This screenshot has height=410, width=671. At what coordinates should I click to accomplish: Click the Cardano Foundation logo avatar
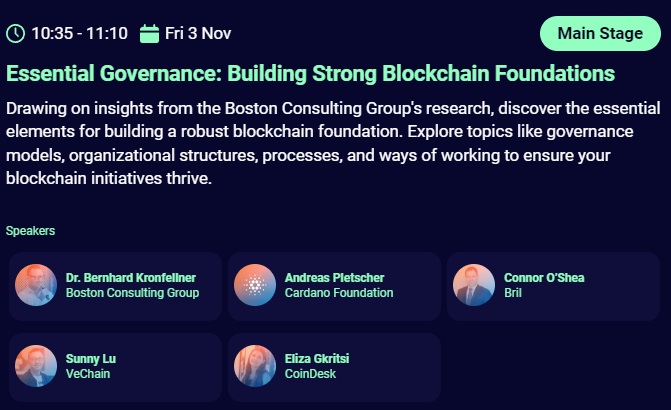pyautogui.click(x=255, y=285)
